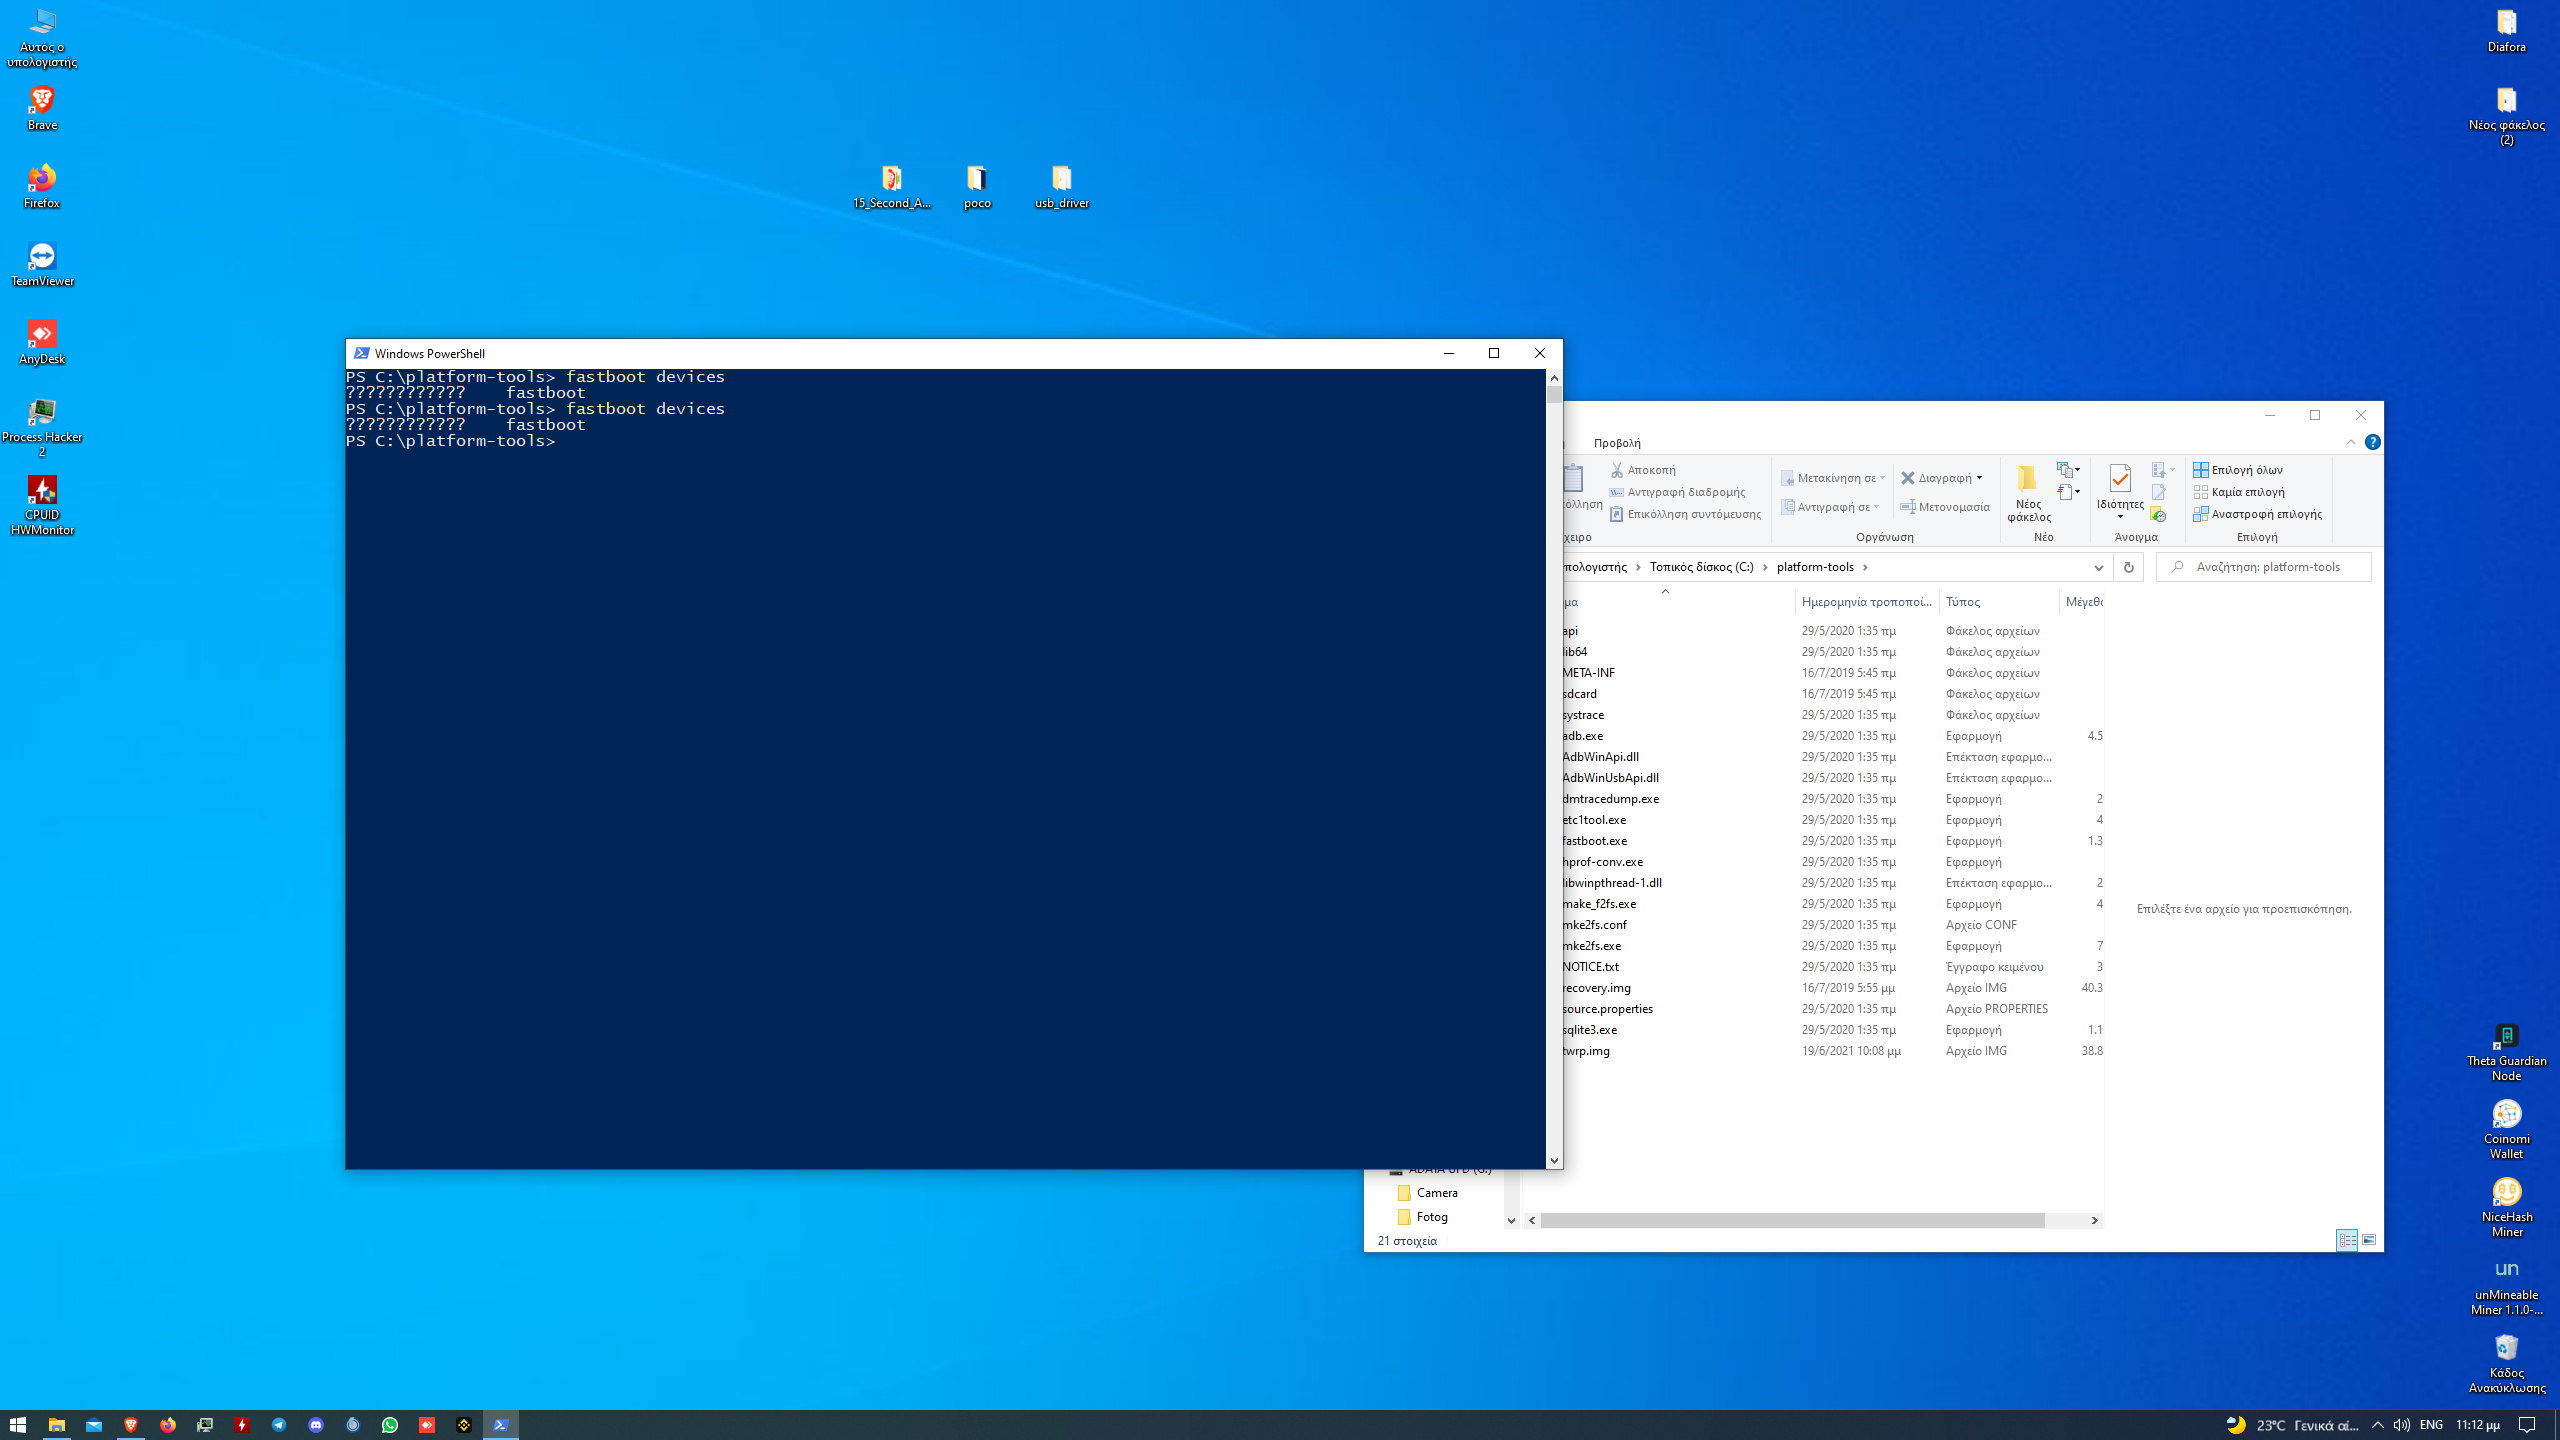2560x1440 pixels.
Task: Click the History icon in Άνοιγμα group
Action: point(2158,514)
